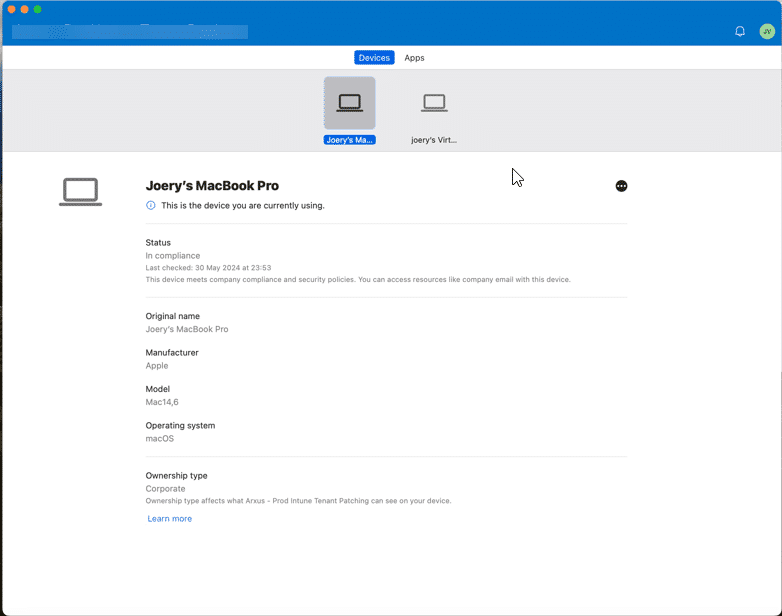Image resolution: width=782 pixels, height=616 pixels.
Task: Click the device meets company compliance message
Action: coord(358,279)
